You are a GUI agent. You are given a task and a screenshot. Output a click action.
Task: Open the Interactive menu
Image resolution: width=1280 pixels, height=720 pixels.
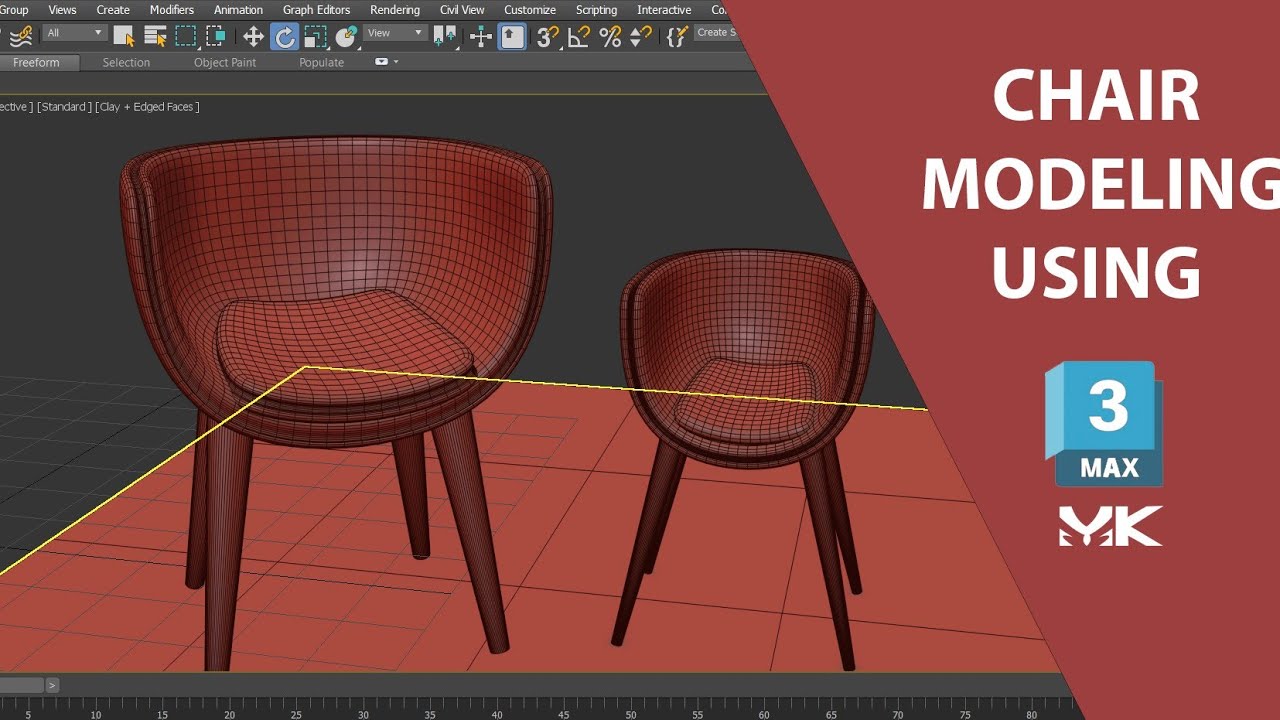[664, 10]
